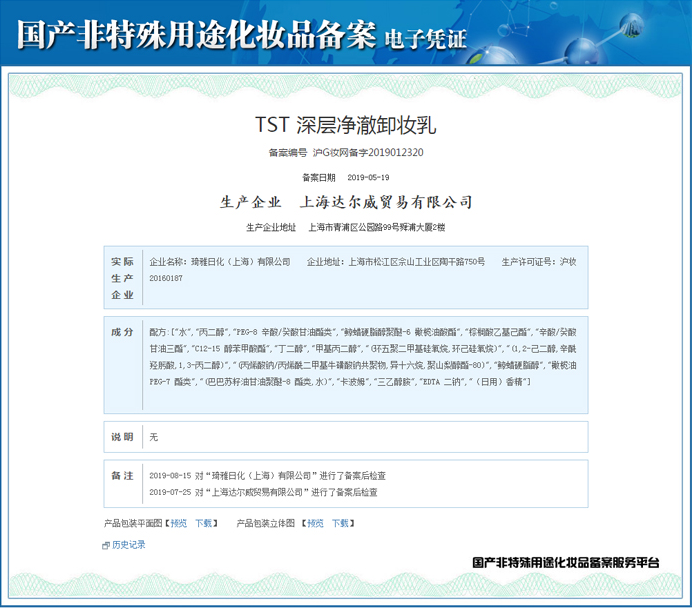Click the 2019-07-25 备案后检查 remark line

pyautogui.click(x=263, y=492)
